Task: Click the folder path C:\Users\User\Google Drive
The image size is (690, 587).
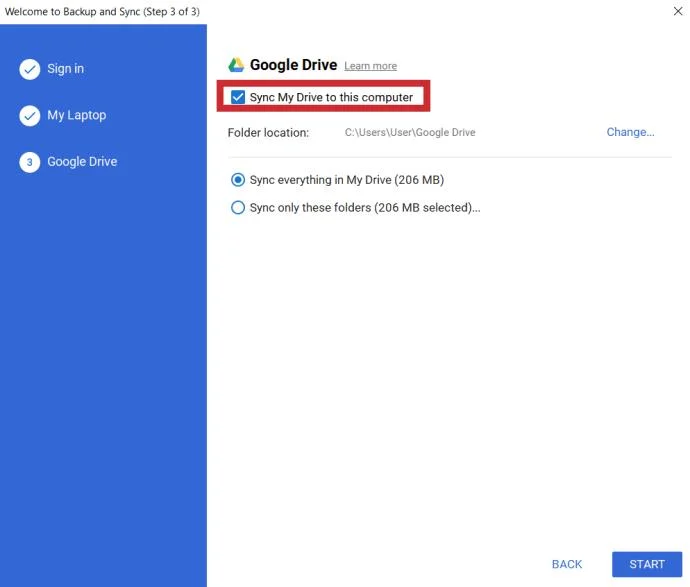Action: [410, 132]
